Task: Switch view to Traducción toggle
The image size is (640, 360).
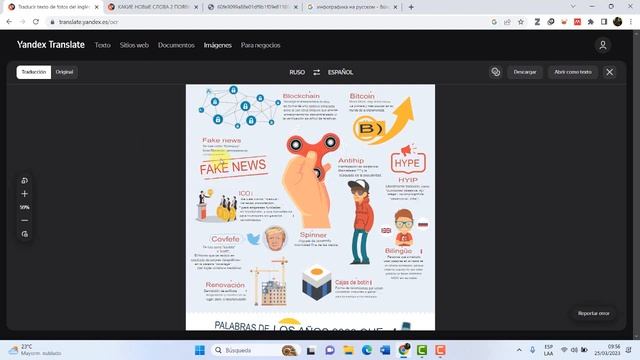Action: coord(34,72)
